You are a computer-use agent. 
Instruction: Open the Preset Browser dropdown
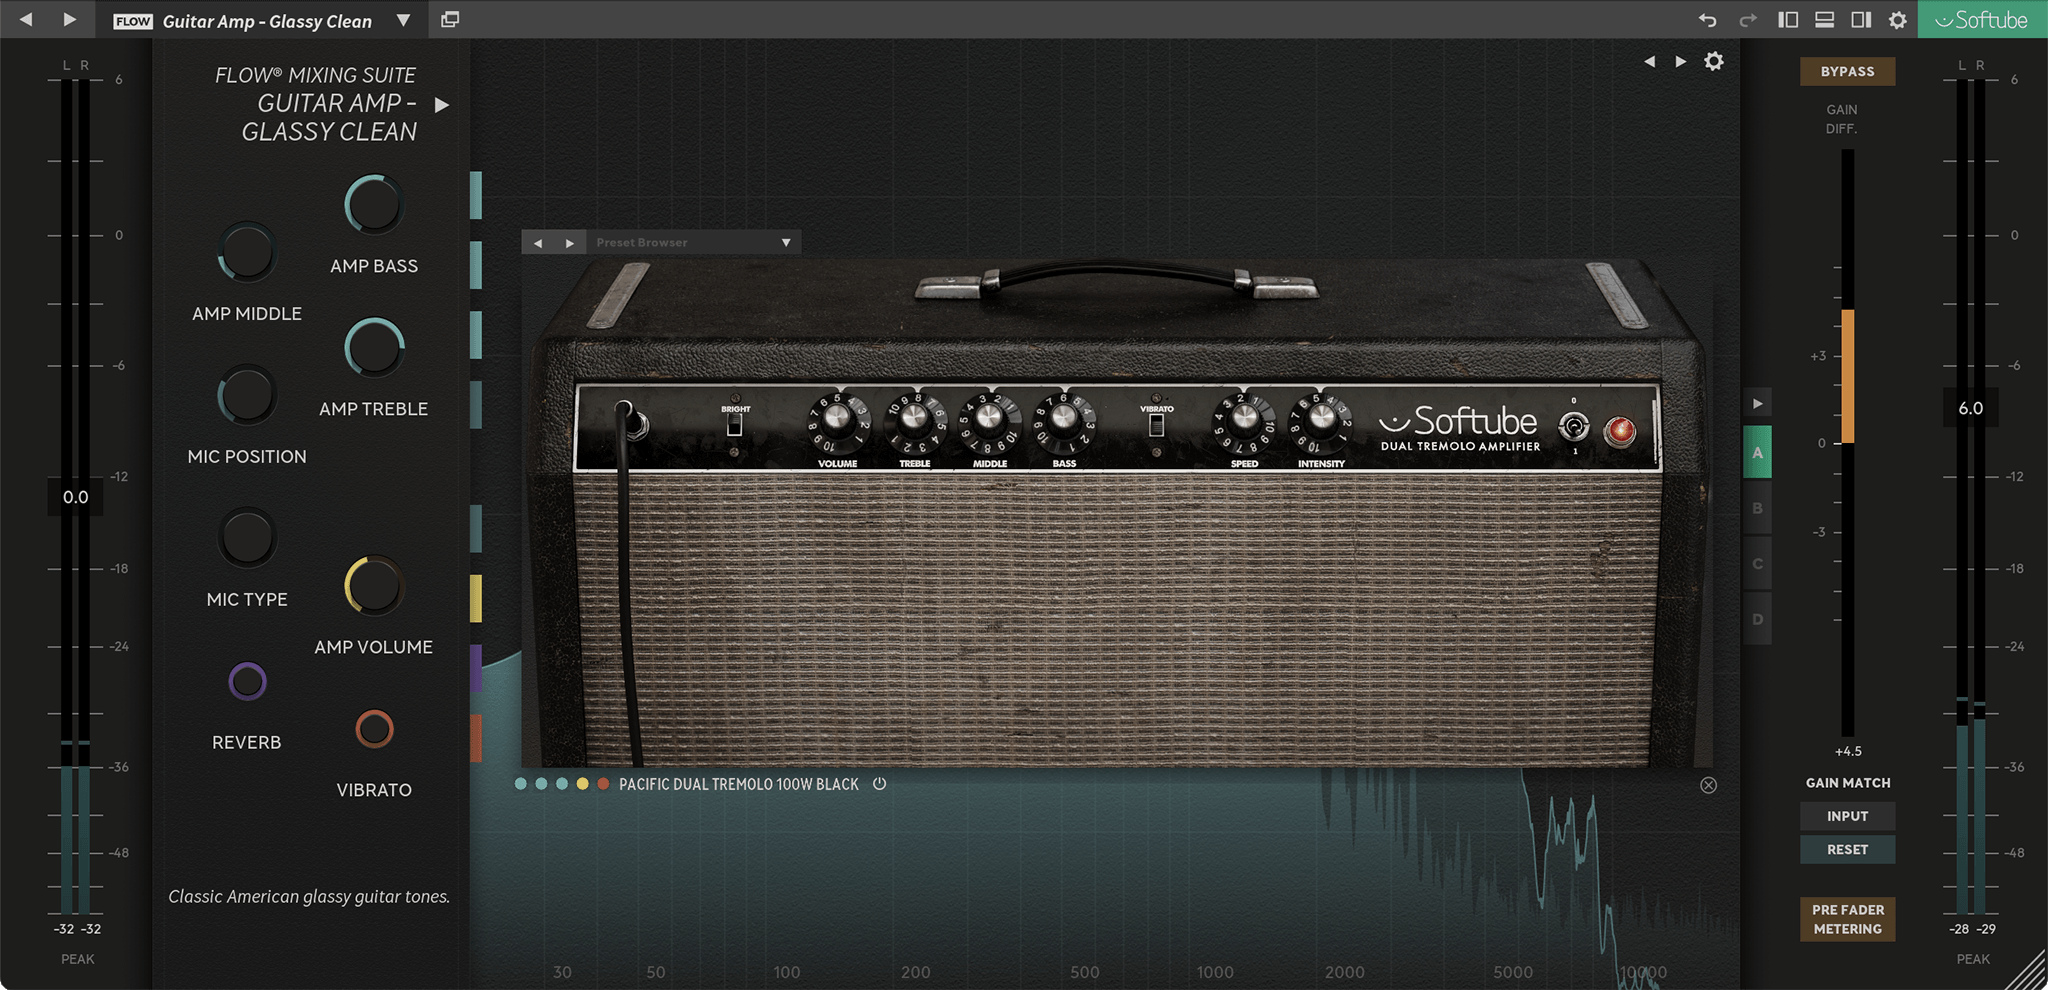[x=786, y=243]
